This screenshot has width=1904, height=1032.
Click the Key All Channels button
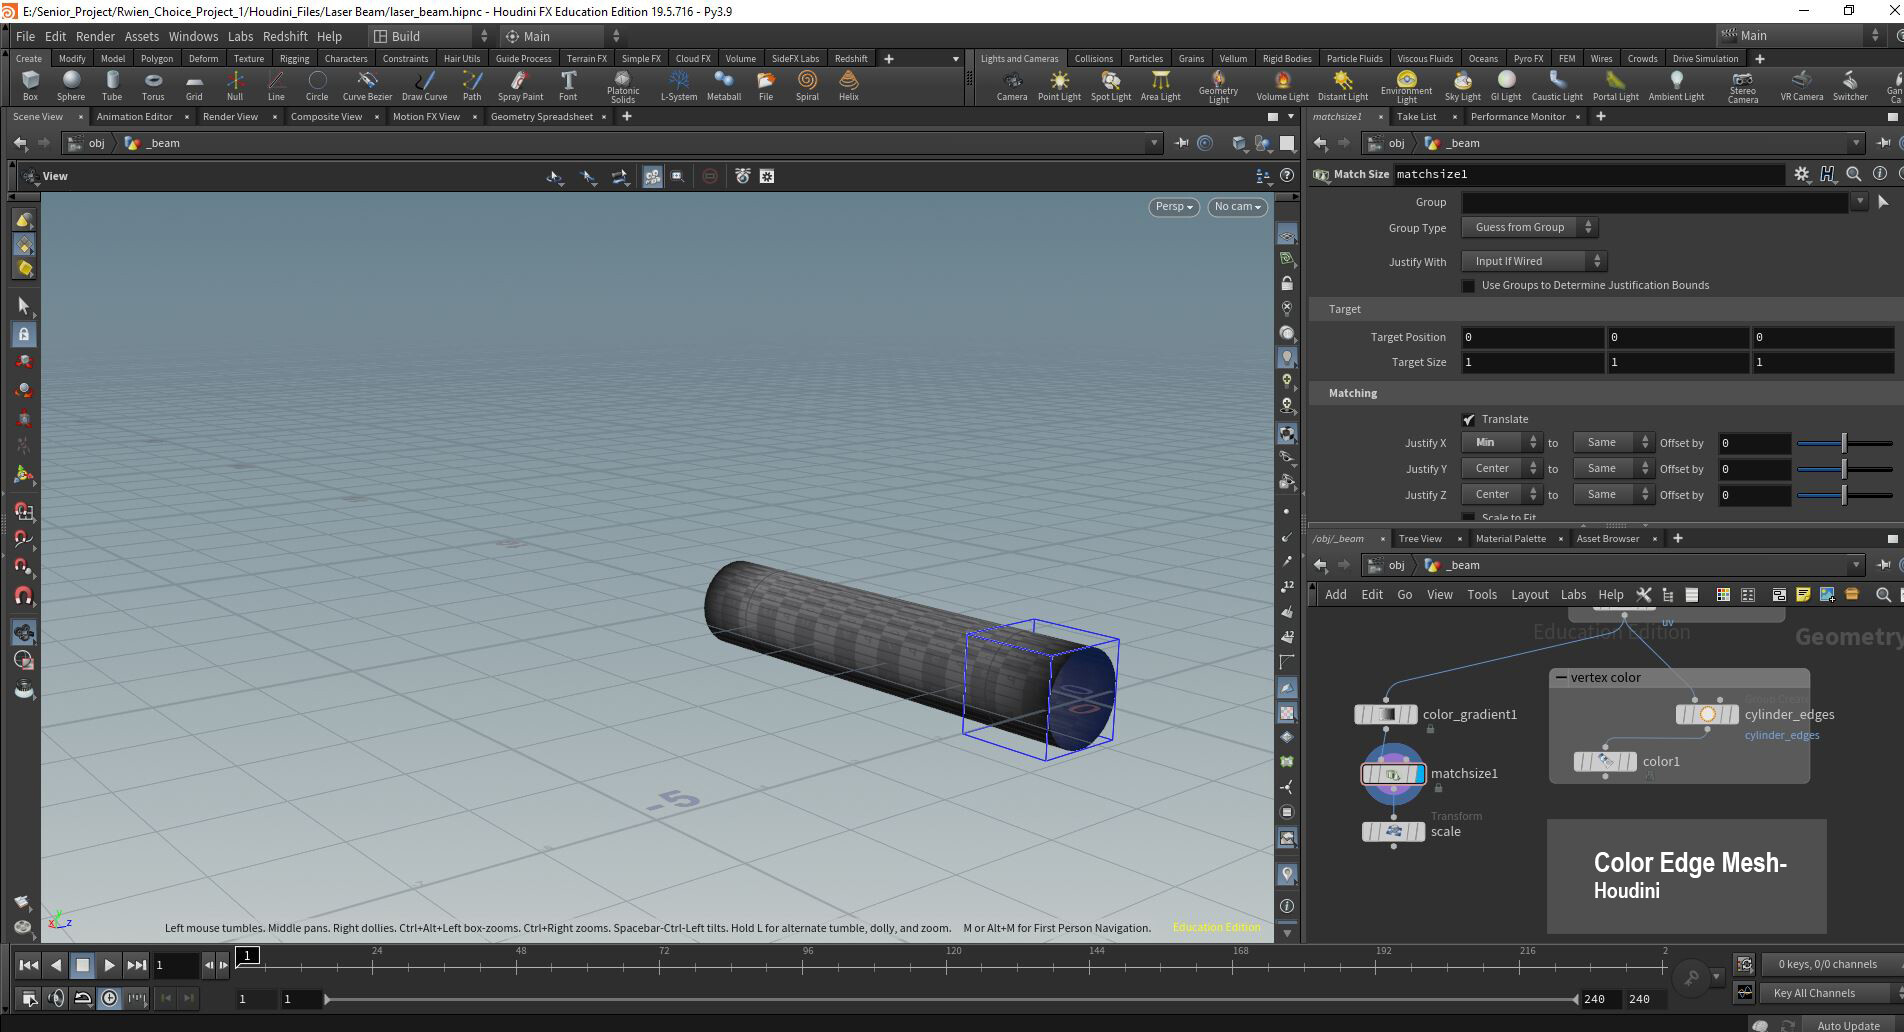[1813, 993]
